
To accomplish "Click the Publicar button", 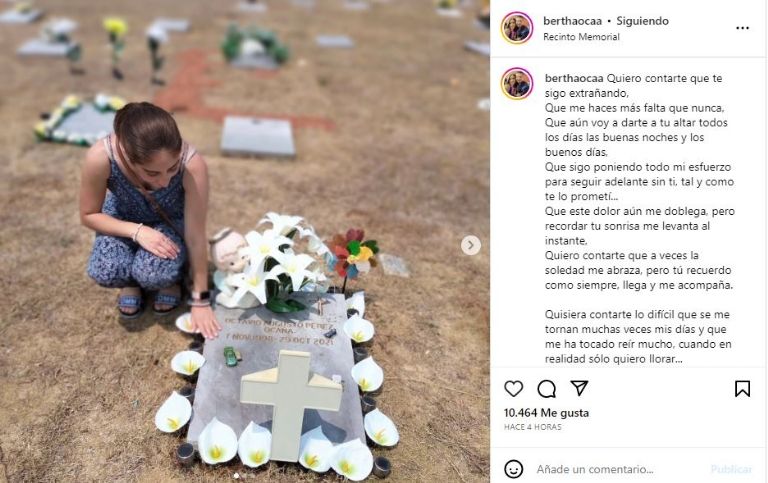I will click(x=731, y=469).
